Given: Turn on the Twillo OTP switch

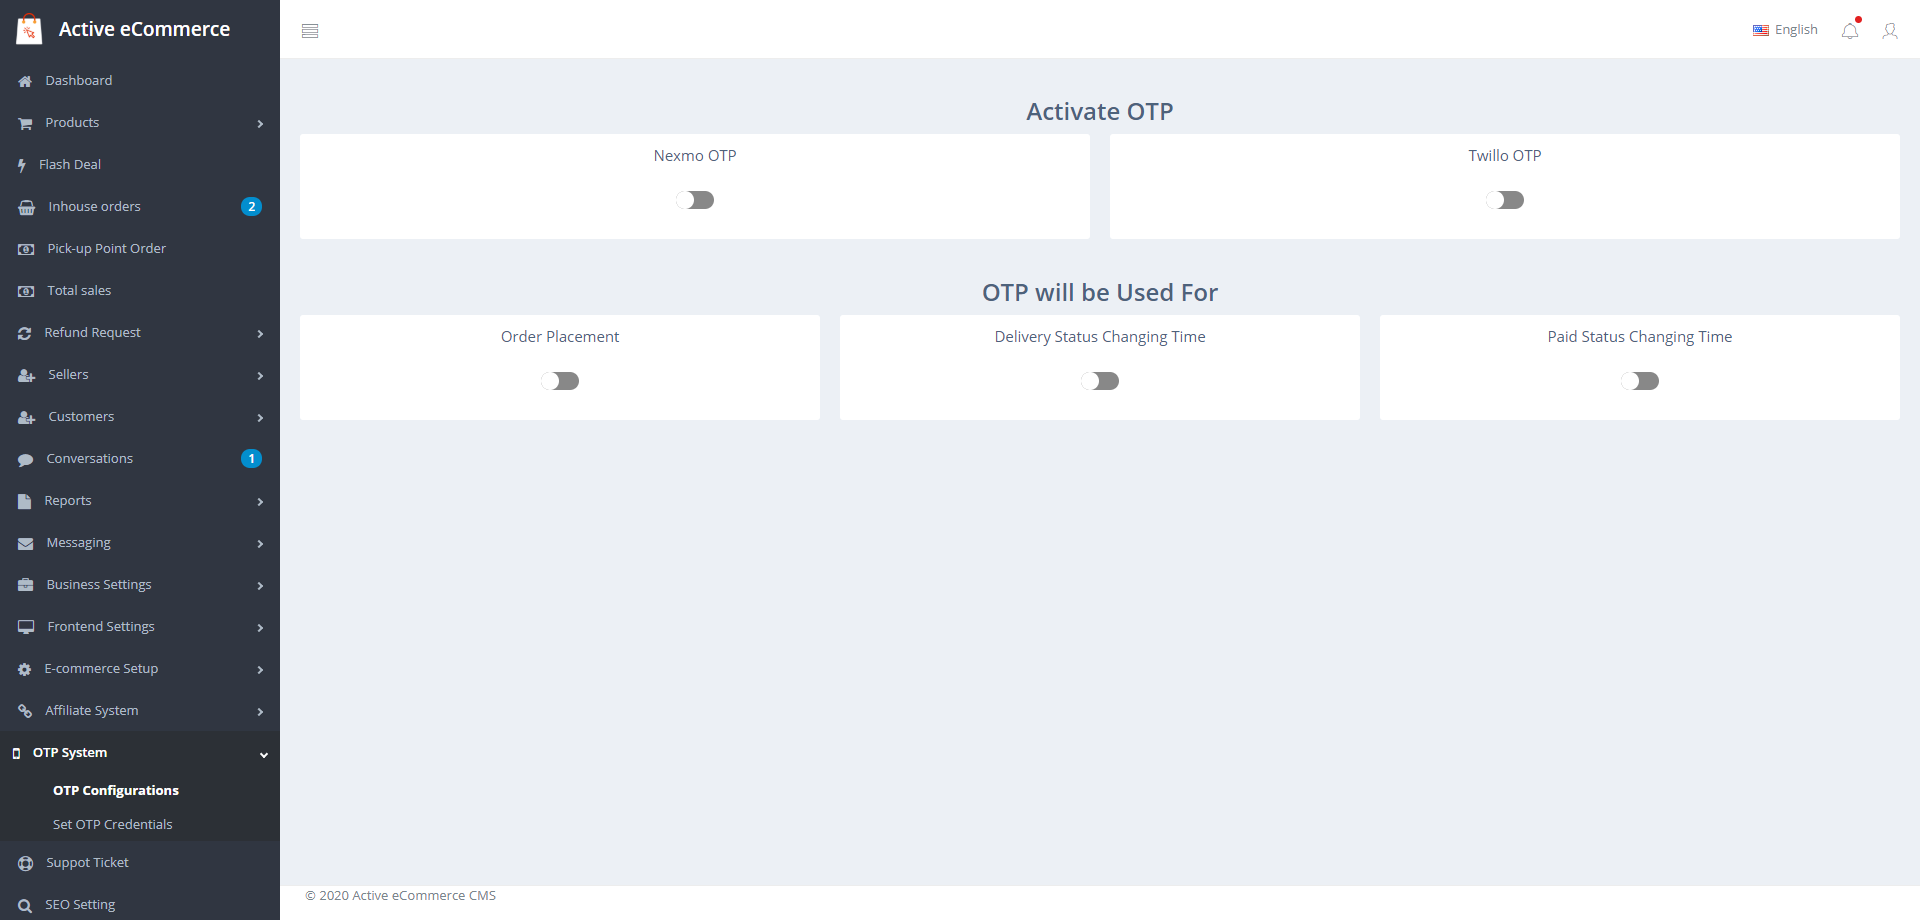Looking at the screenshot, I should coord(1504,200).
